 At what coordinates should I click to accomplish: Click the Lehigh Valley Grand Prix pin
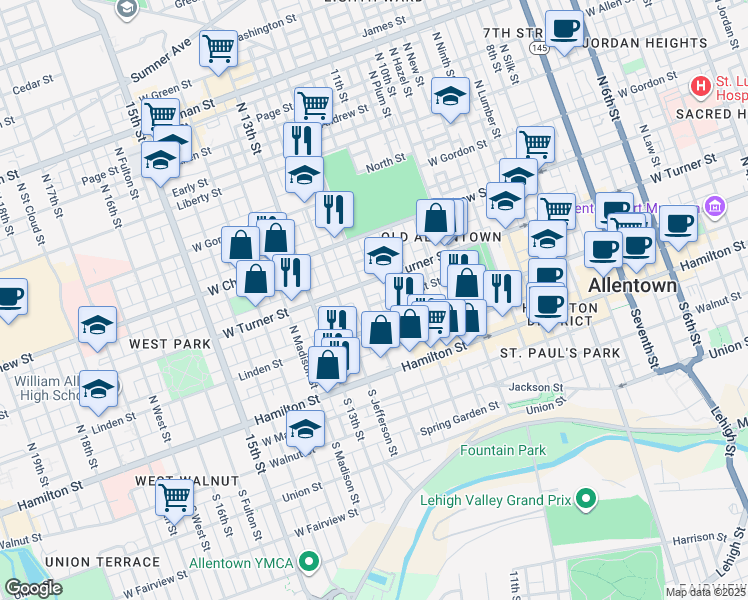(587, 497)
